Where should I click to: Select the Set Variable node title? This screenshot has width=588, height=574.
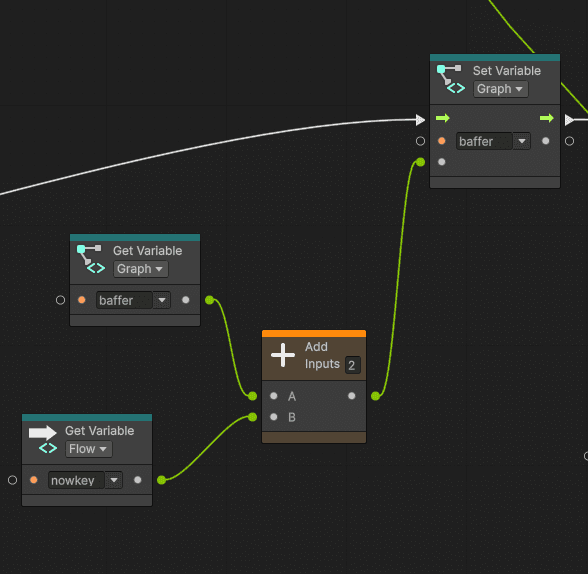(507, 71)
